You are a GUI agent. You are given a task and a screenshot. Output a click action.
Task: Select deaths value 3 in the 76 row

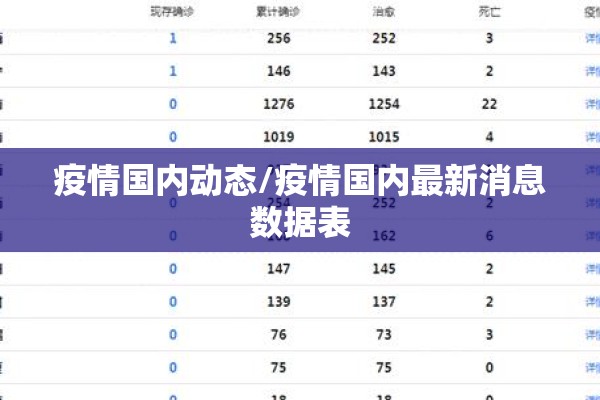click(489, 335)
